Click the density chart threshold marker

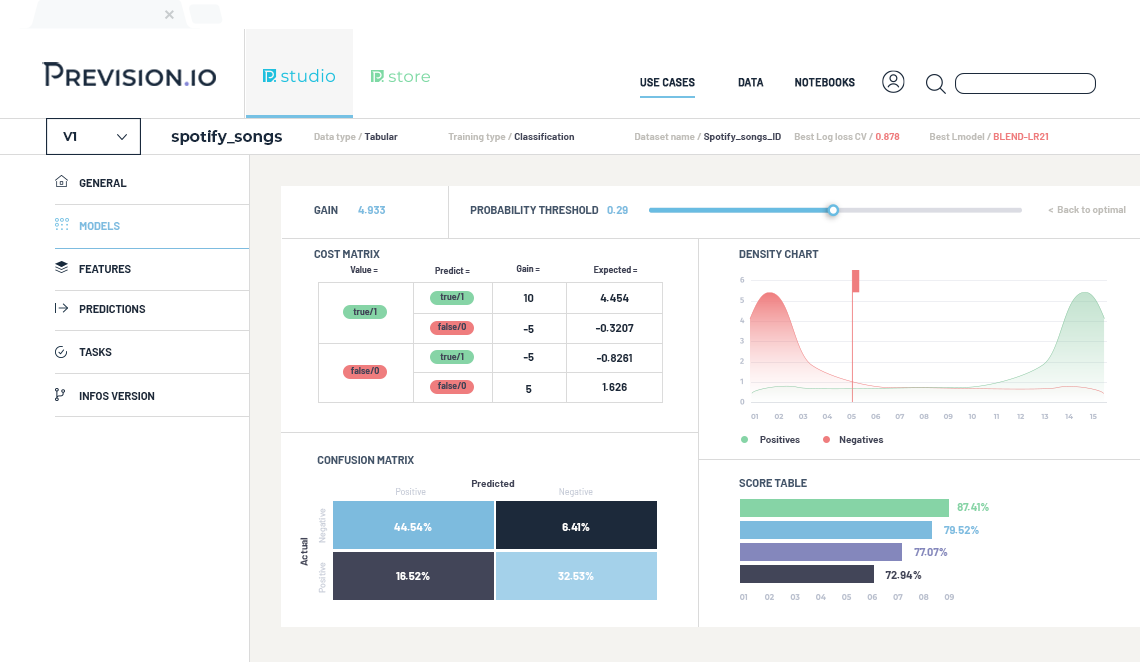tap(855, 281)
